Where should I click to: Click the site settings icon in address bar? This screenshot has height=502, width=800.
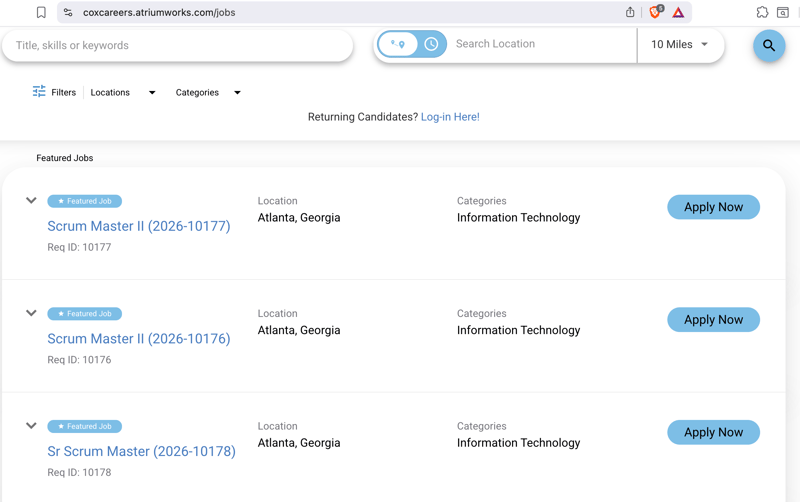[x=68, y=13]
